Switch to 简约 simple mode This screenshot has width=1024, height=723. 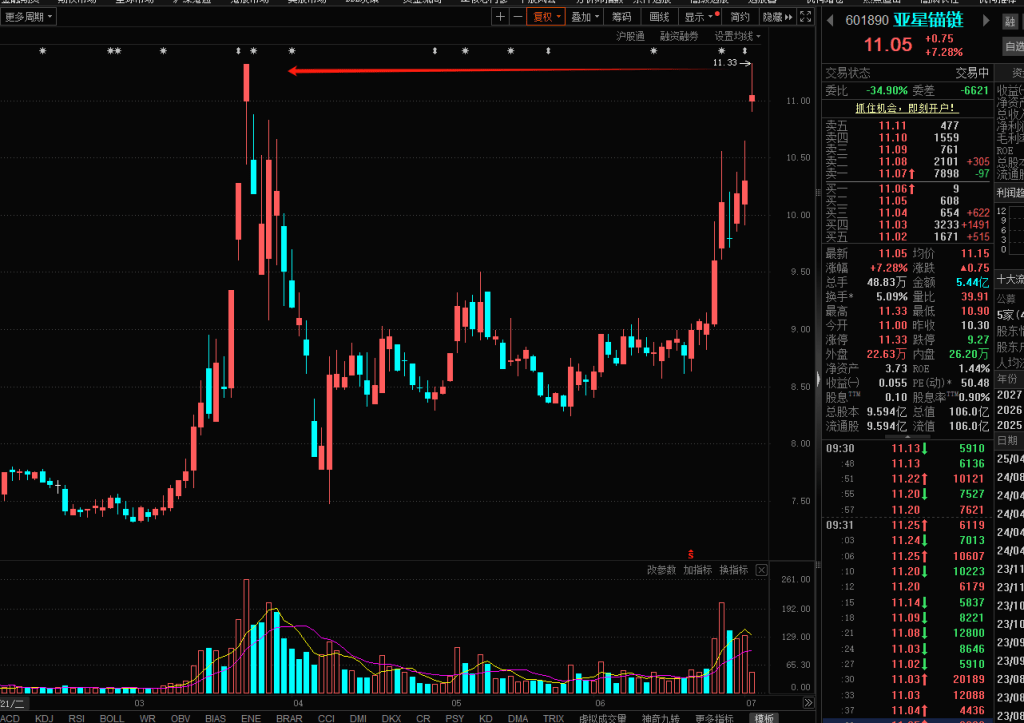pos(740,17)
